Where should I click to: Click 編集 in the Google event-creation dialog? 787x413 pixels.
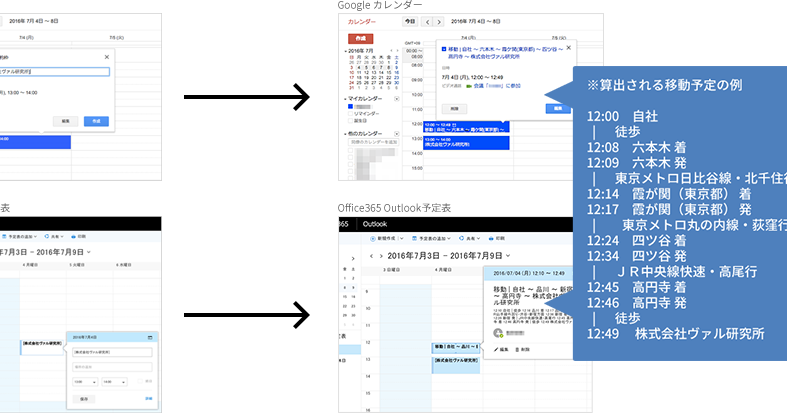pyautogui.click(x=65, y=121)
